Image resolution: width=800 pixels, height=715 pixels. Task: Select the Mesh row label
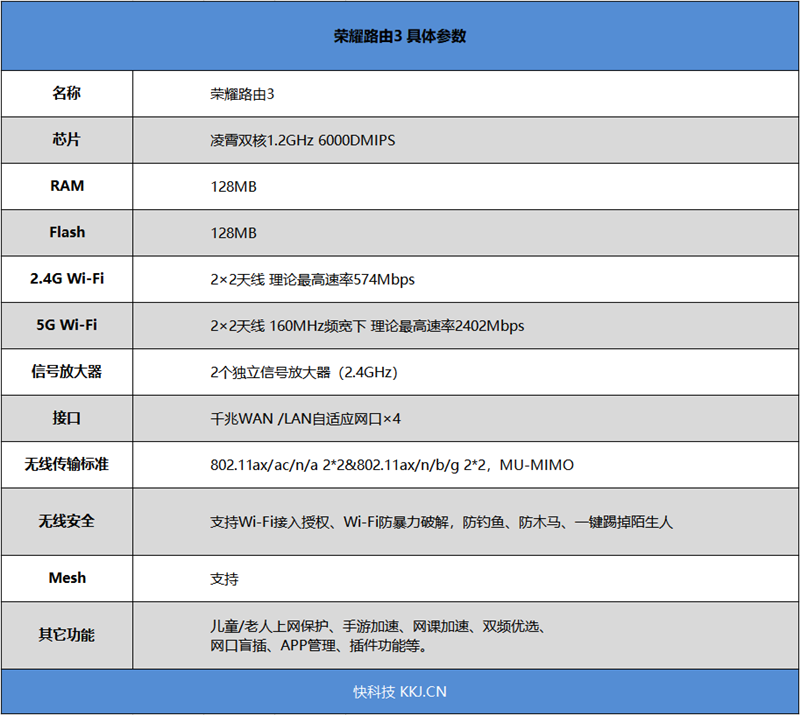coord(67,578)
